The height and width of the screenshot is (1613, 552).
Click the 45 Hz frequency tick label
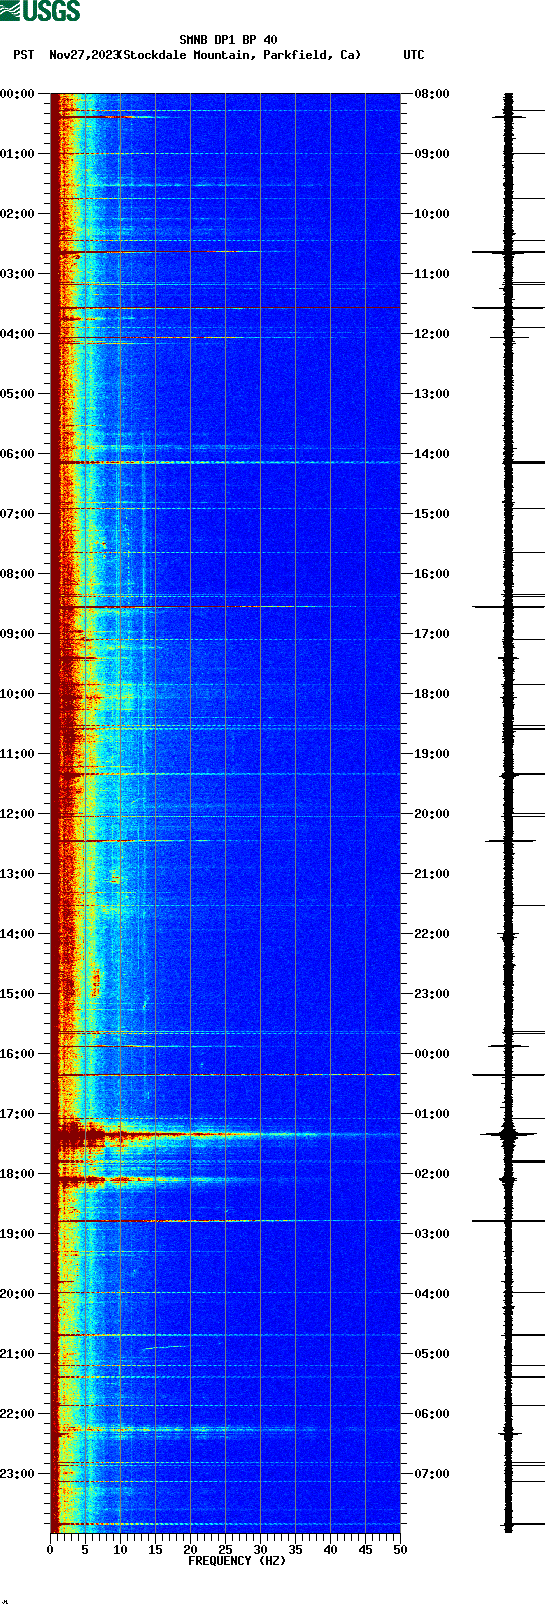coord(365,1550)
